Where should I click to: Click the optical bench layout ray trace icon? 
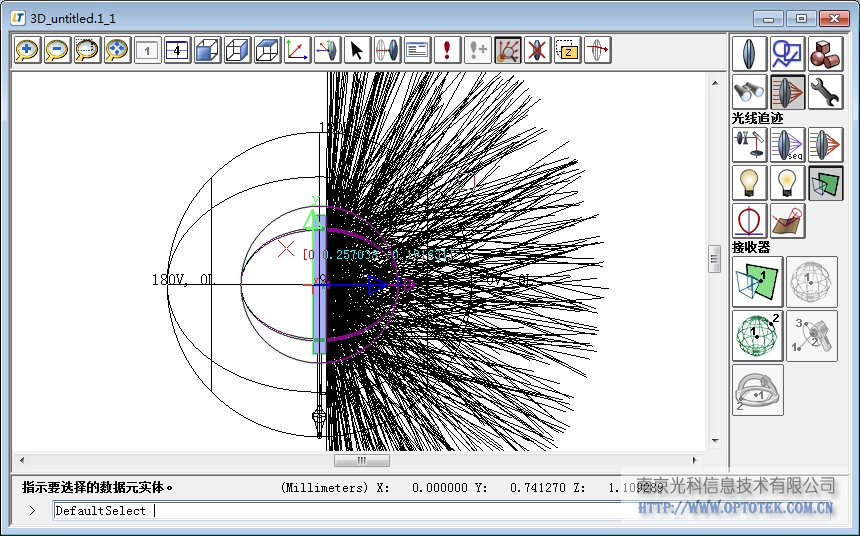tap(749, 145)
